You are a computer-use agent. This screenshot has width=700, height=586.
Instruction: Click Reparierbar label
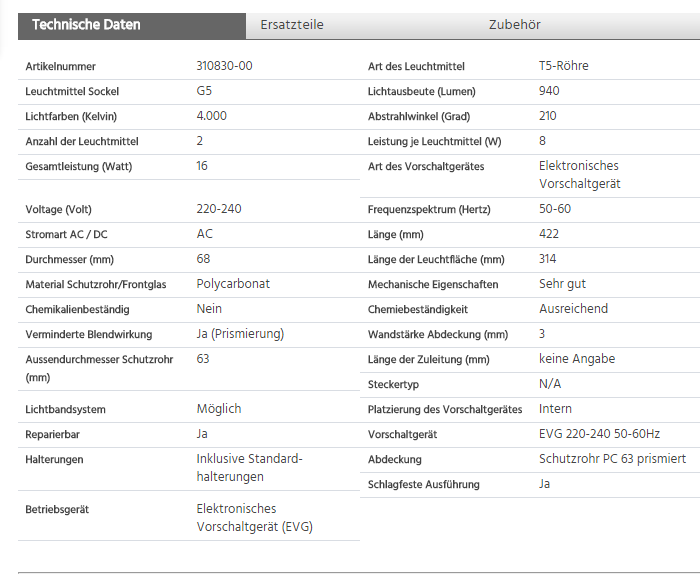53,434
